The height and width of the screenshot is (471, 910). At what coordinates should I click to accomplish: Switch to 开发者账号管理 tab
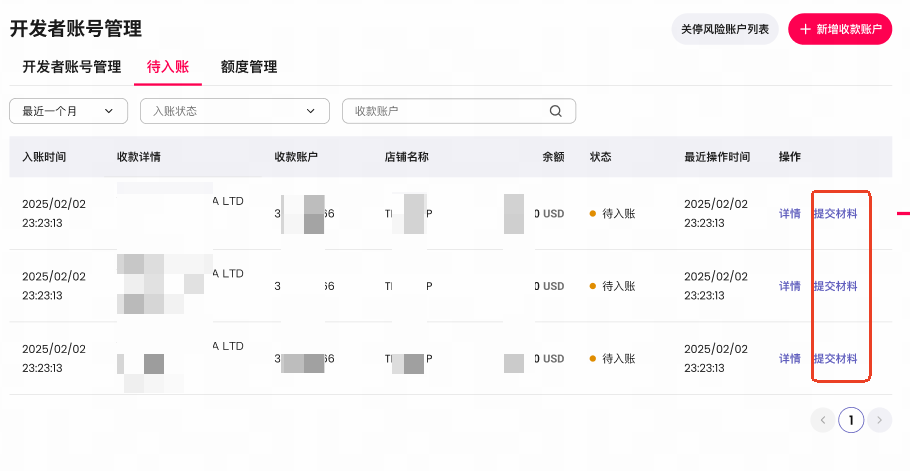(72, 67)
